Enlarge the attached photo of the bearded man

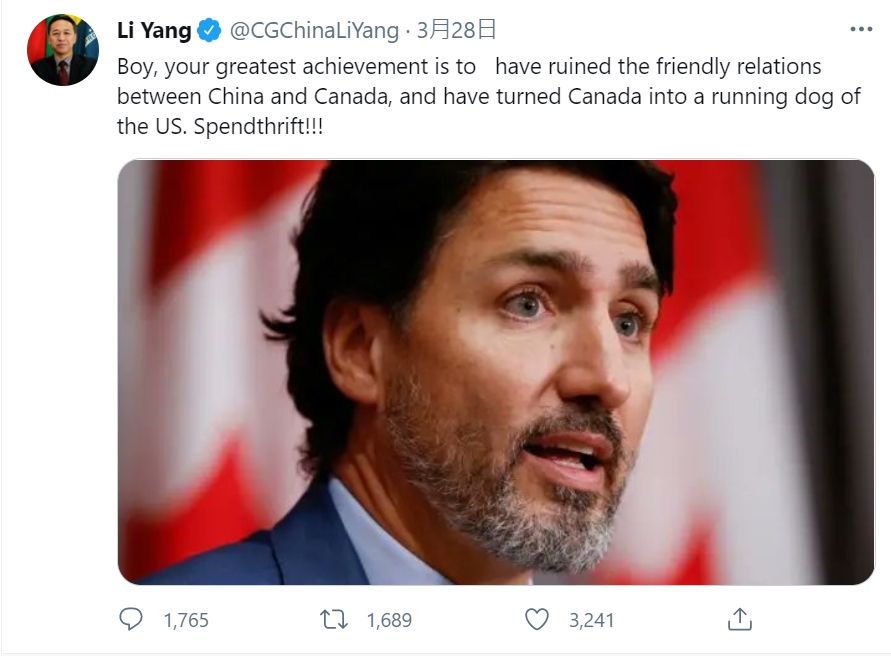coord(496,372)
